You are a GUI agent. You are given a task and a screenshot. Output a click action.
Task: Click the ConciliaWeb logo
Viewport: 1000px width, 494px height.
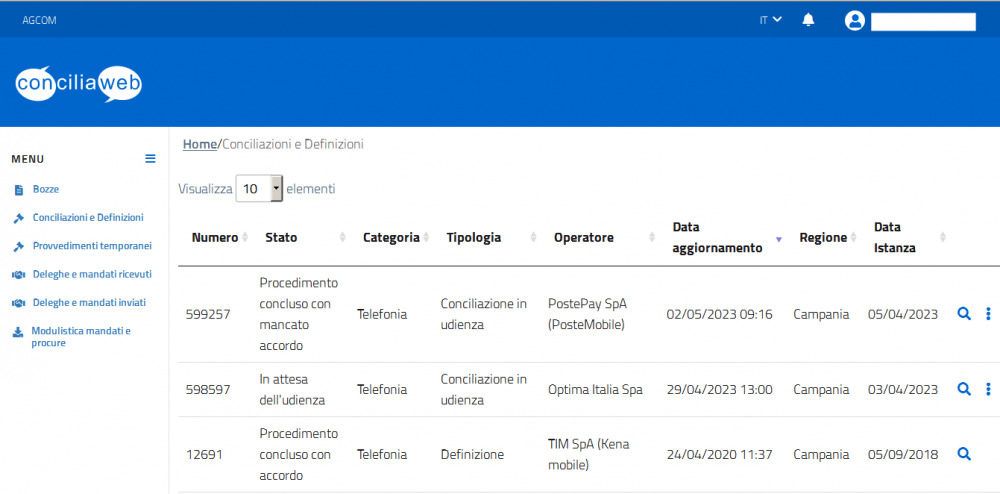point(79,84)
